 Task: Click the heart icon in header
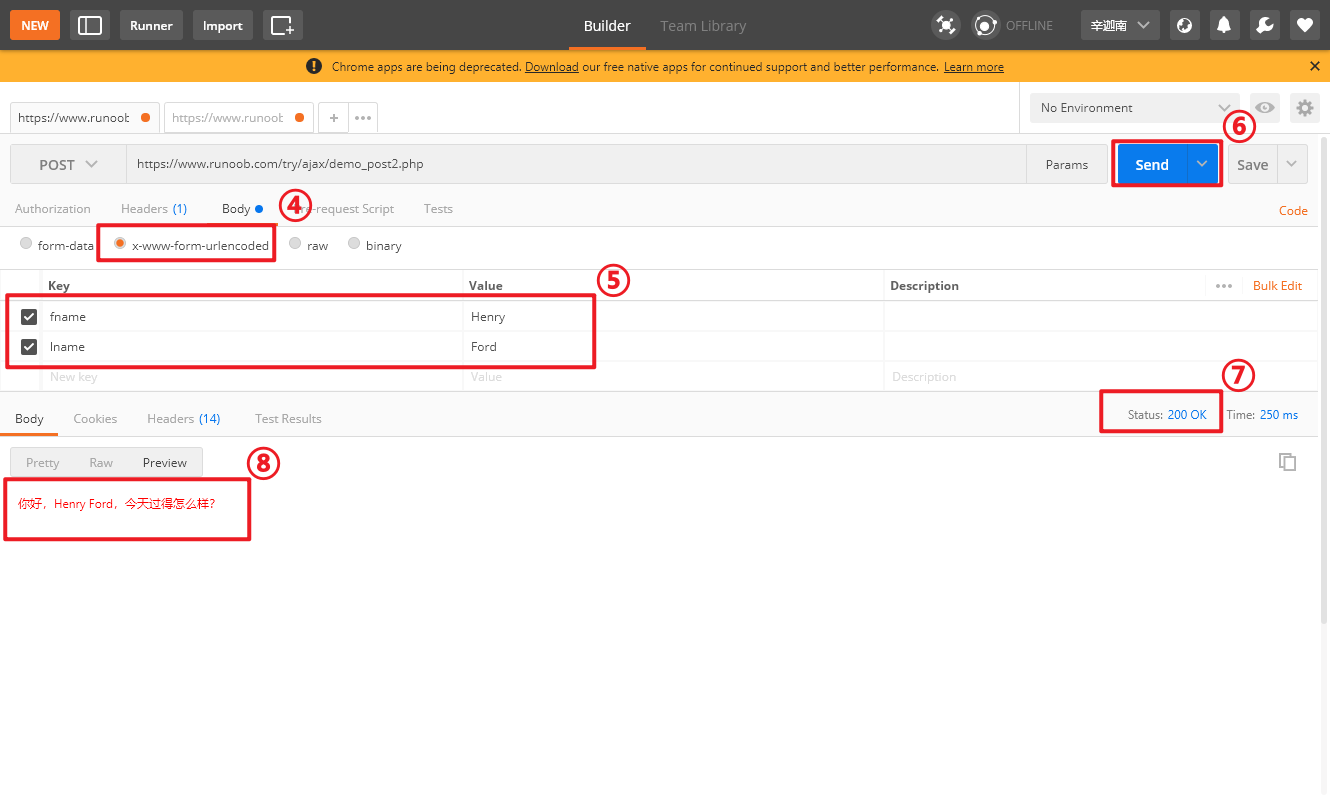pyautogui.click(x=1304, y=25)
